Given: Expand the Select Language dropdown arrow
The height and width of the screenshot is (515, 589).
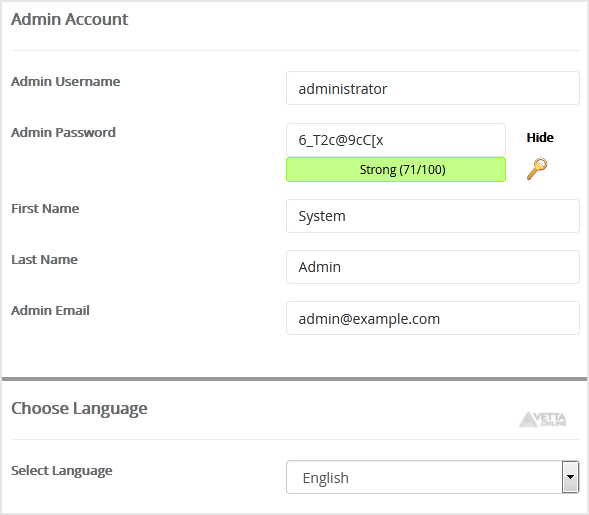Looking at the screenshot, I should (570, 477).
